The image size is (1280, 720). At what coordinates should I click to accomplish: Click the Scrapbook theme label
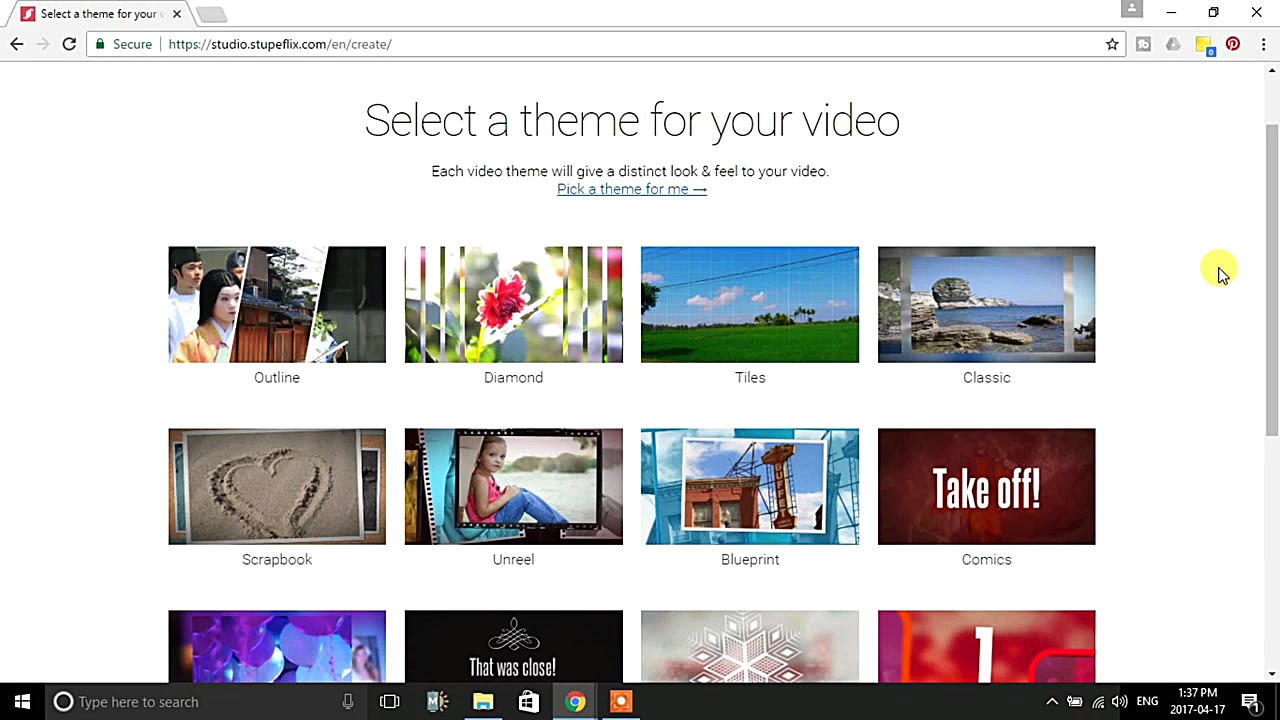pyautogui.click(x=277, y=560)
